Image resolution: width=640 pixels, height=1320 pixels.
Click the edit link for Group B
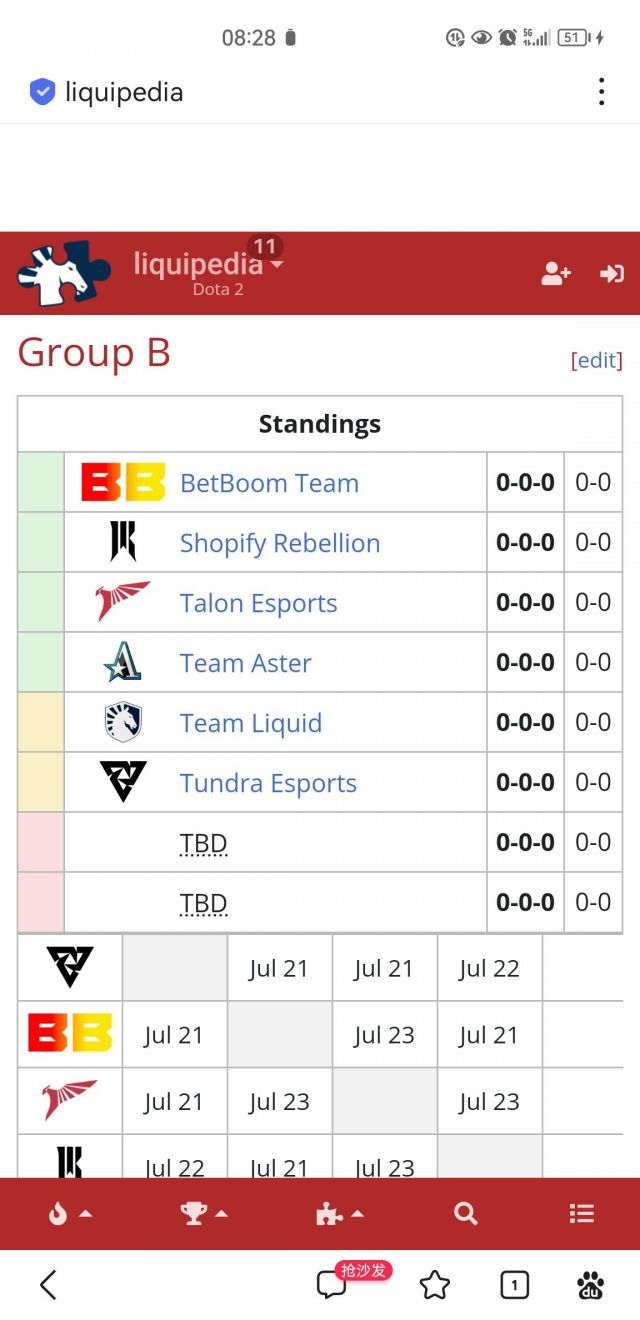pos(596,360)
